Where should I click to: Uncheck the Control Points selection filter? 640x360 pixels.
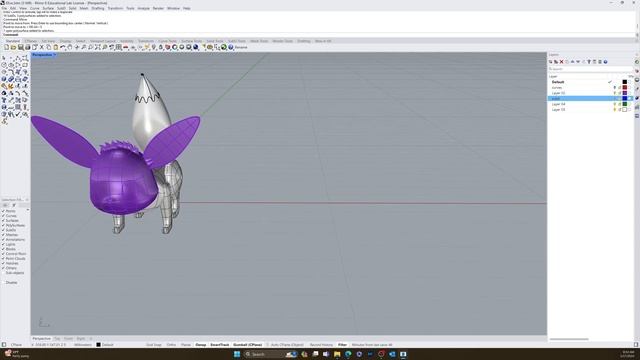point(3,253)
